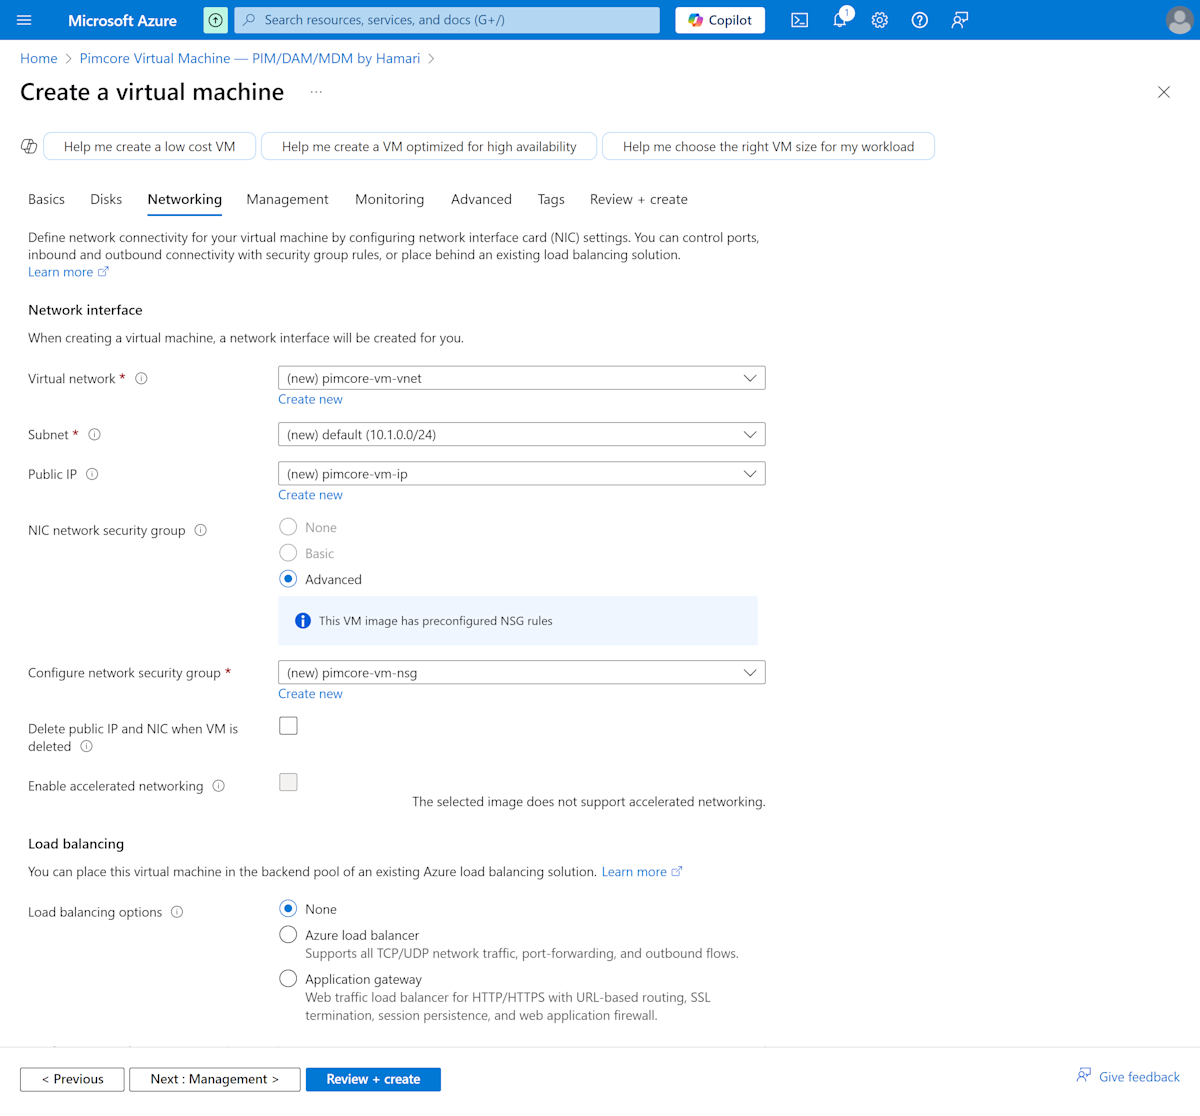Viewport: 1200px width, 1116px height.
Task: Show info tooltip for accelerated networking
Action: [x=218, y=787]
